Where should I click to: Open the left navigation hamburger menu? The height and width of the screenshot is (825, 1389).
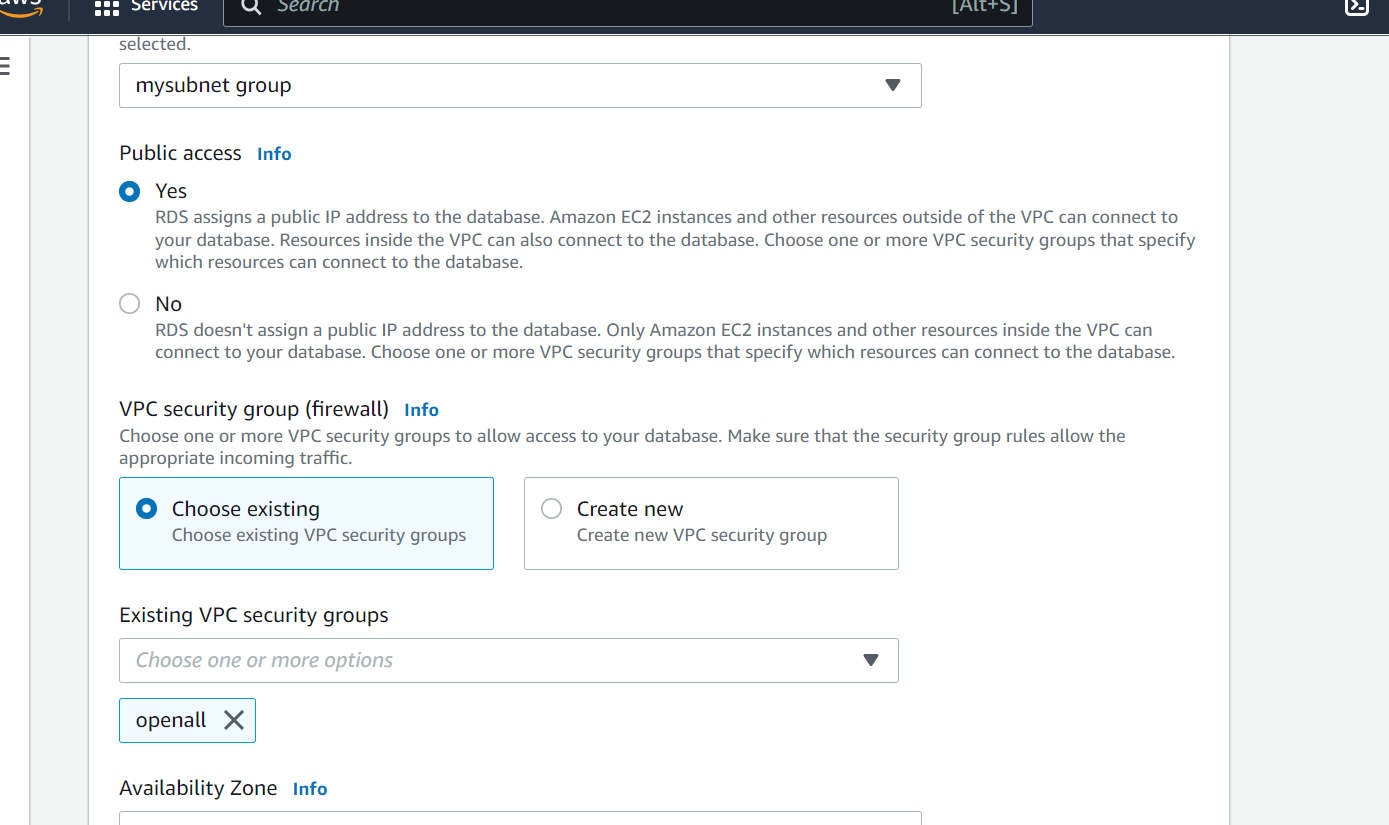pyautogui.click(x=6, y=65)
